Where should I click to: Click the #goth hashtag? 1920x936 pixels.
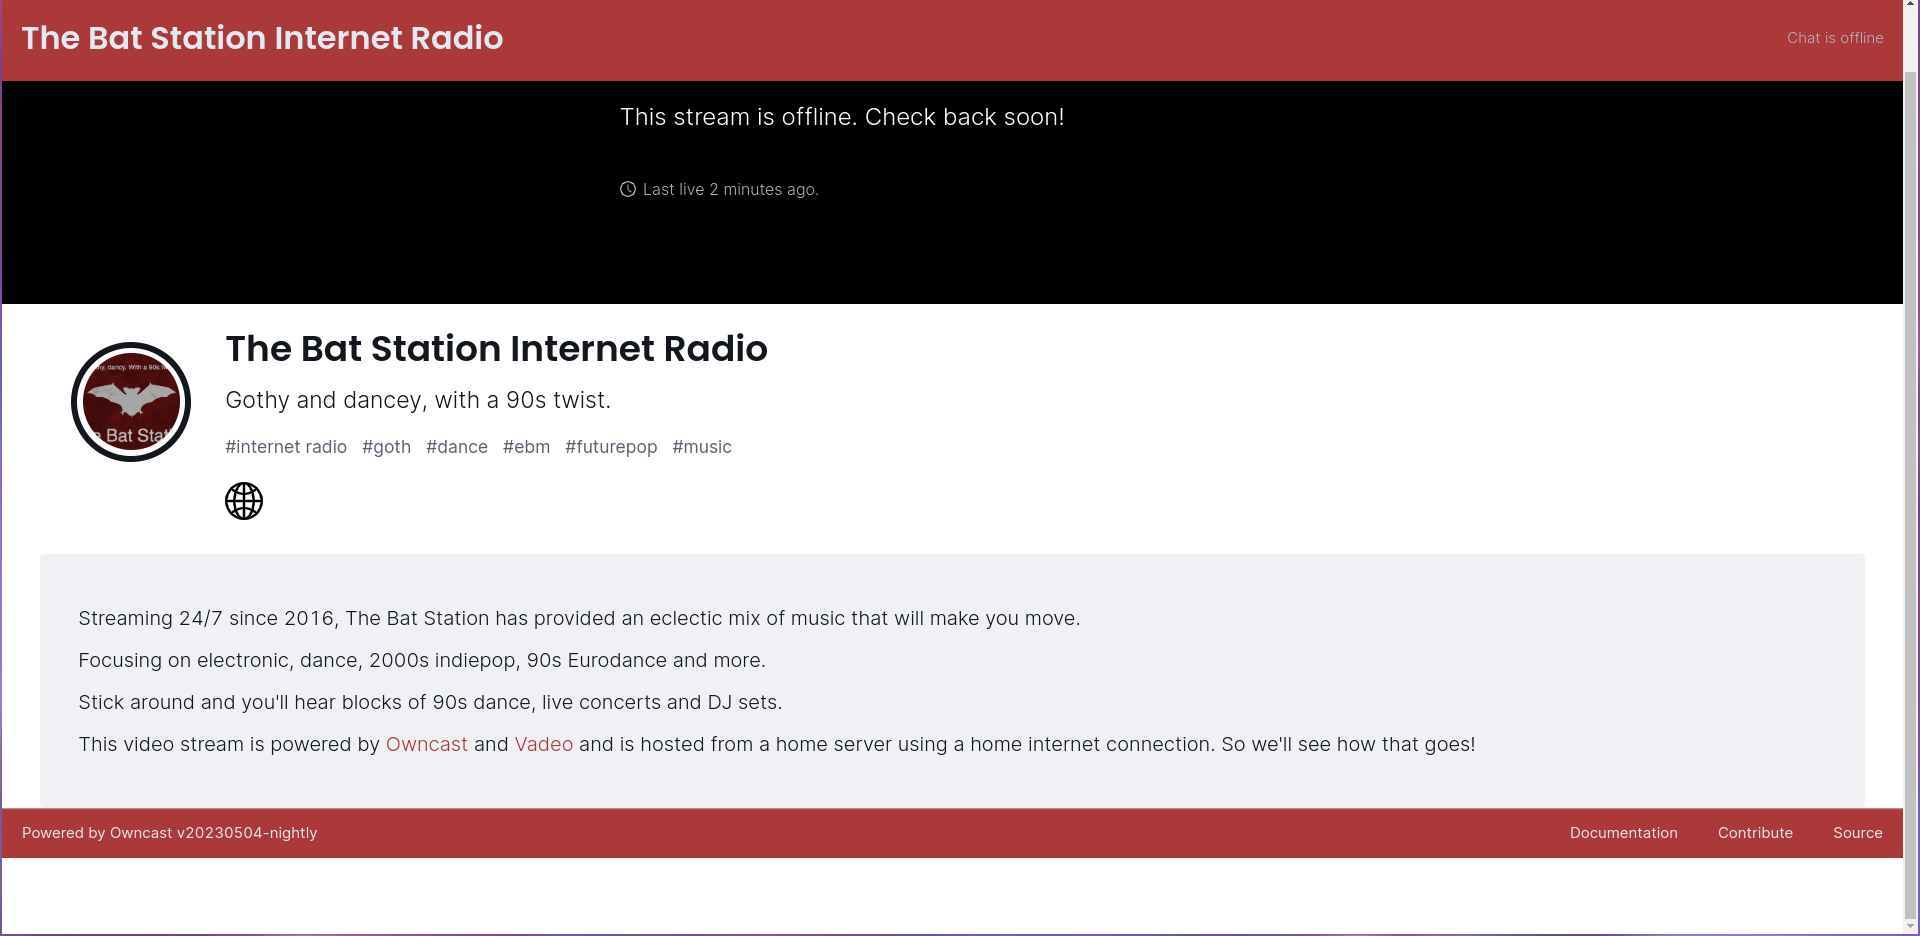(386, 447)
